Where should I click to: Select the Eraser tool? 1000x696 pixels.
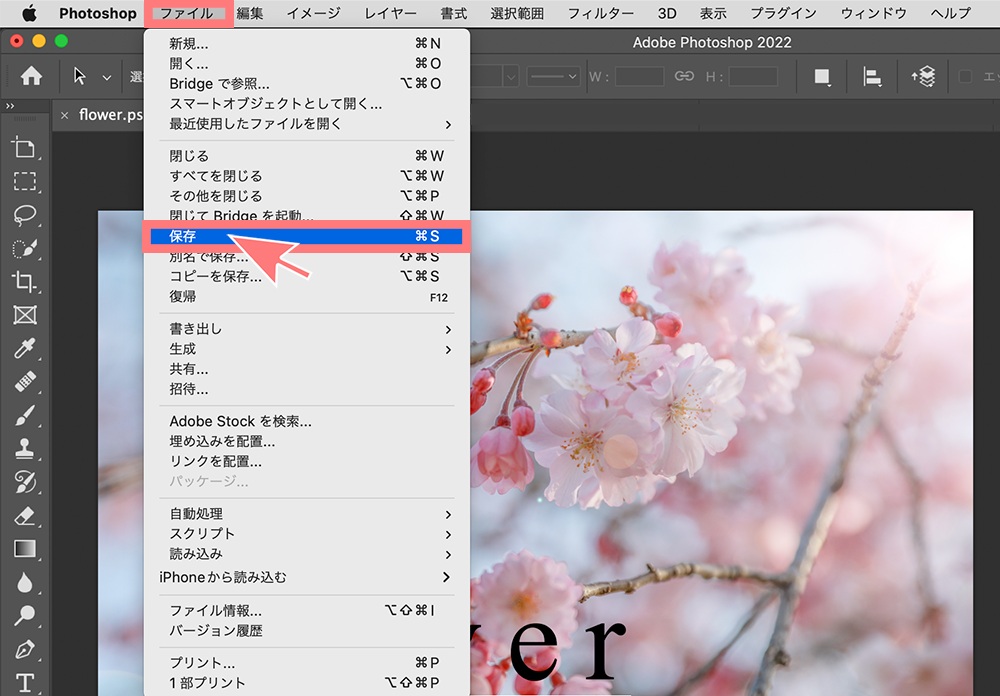pyautogui.click(x=24, y=515)
